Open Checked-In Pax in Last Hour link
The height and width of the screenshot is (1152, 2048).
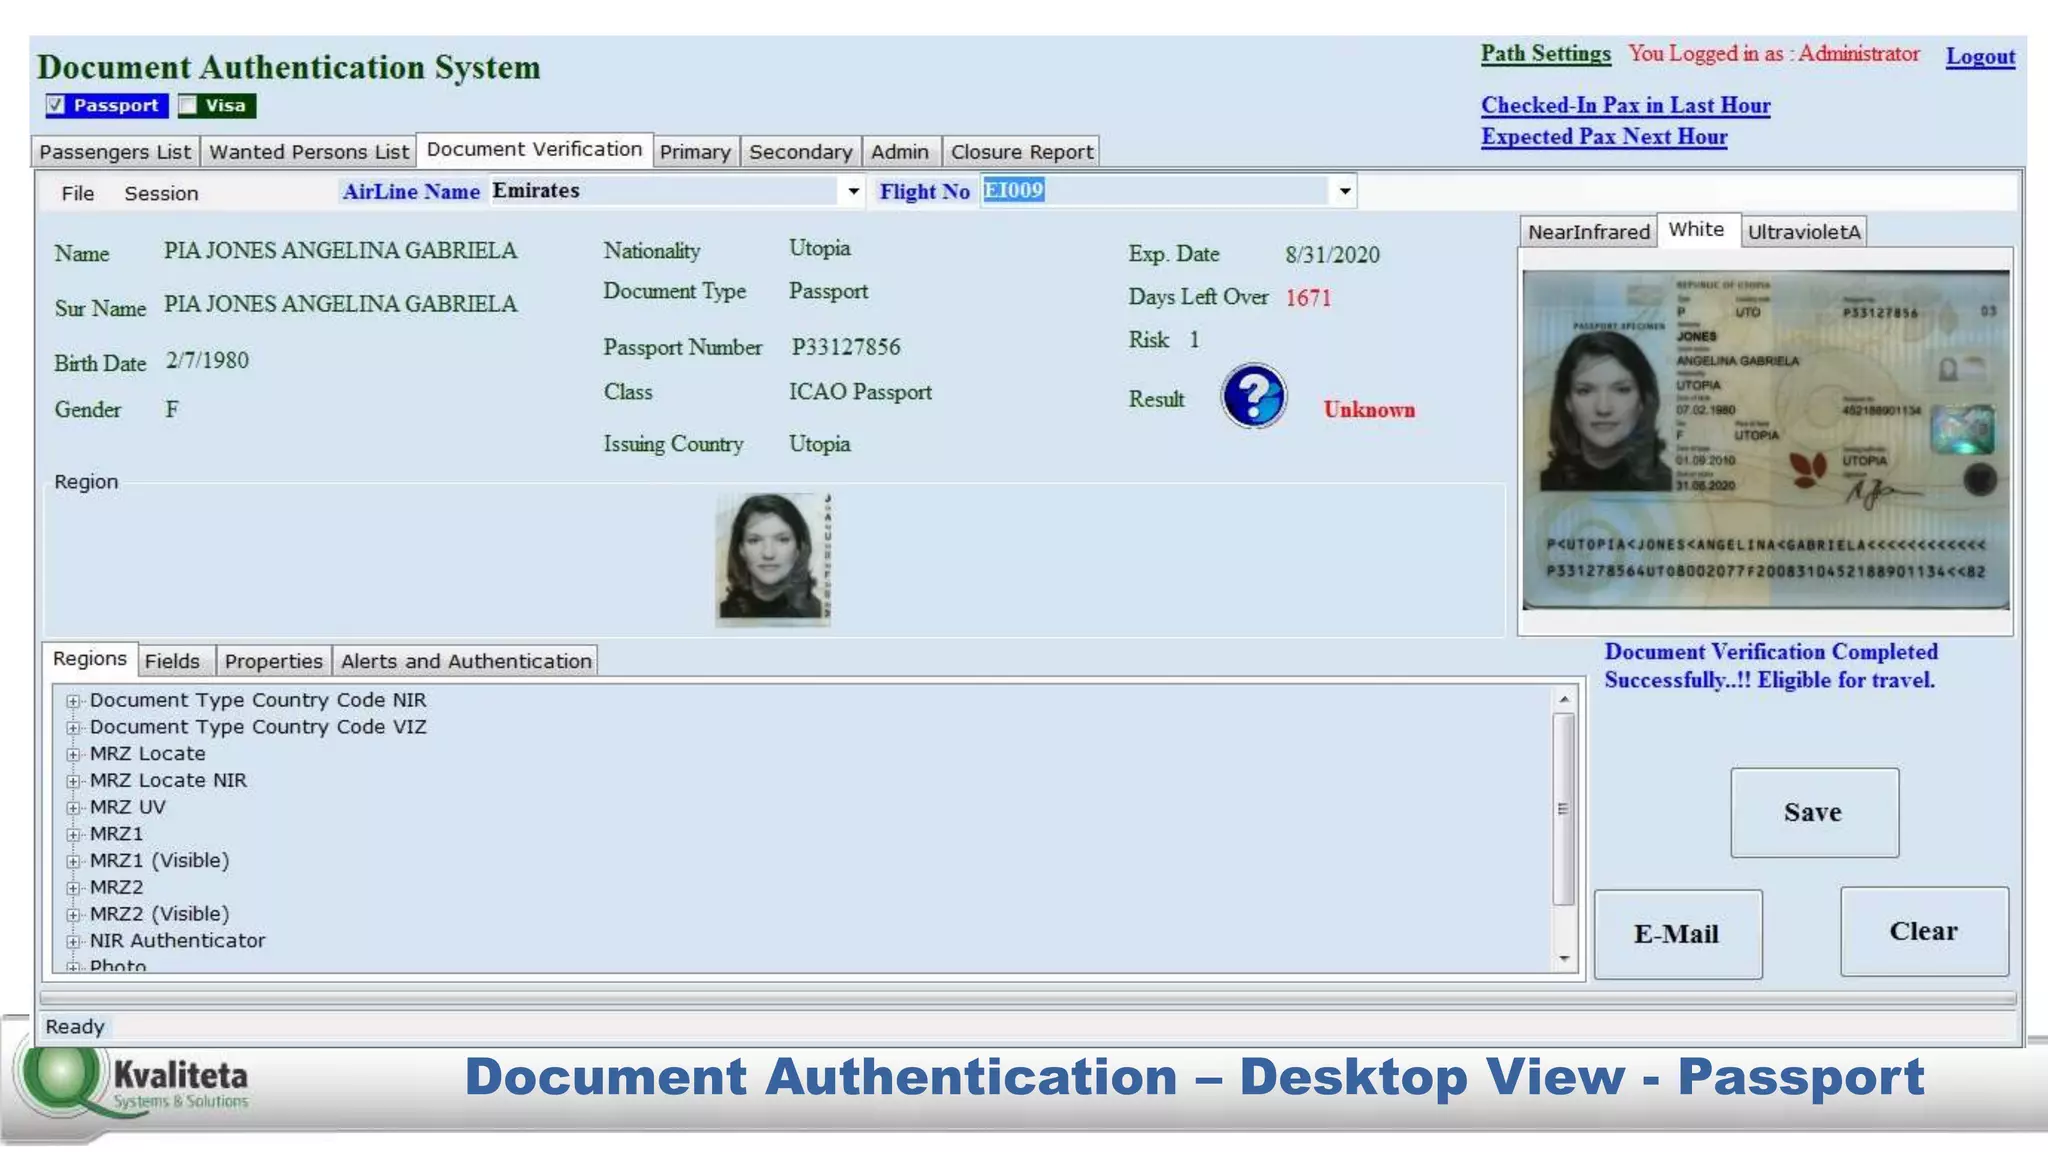(x=1625, y=105)
